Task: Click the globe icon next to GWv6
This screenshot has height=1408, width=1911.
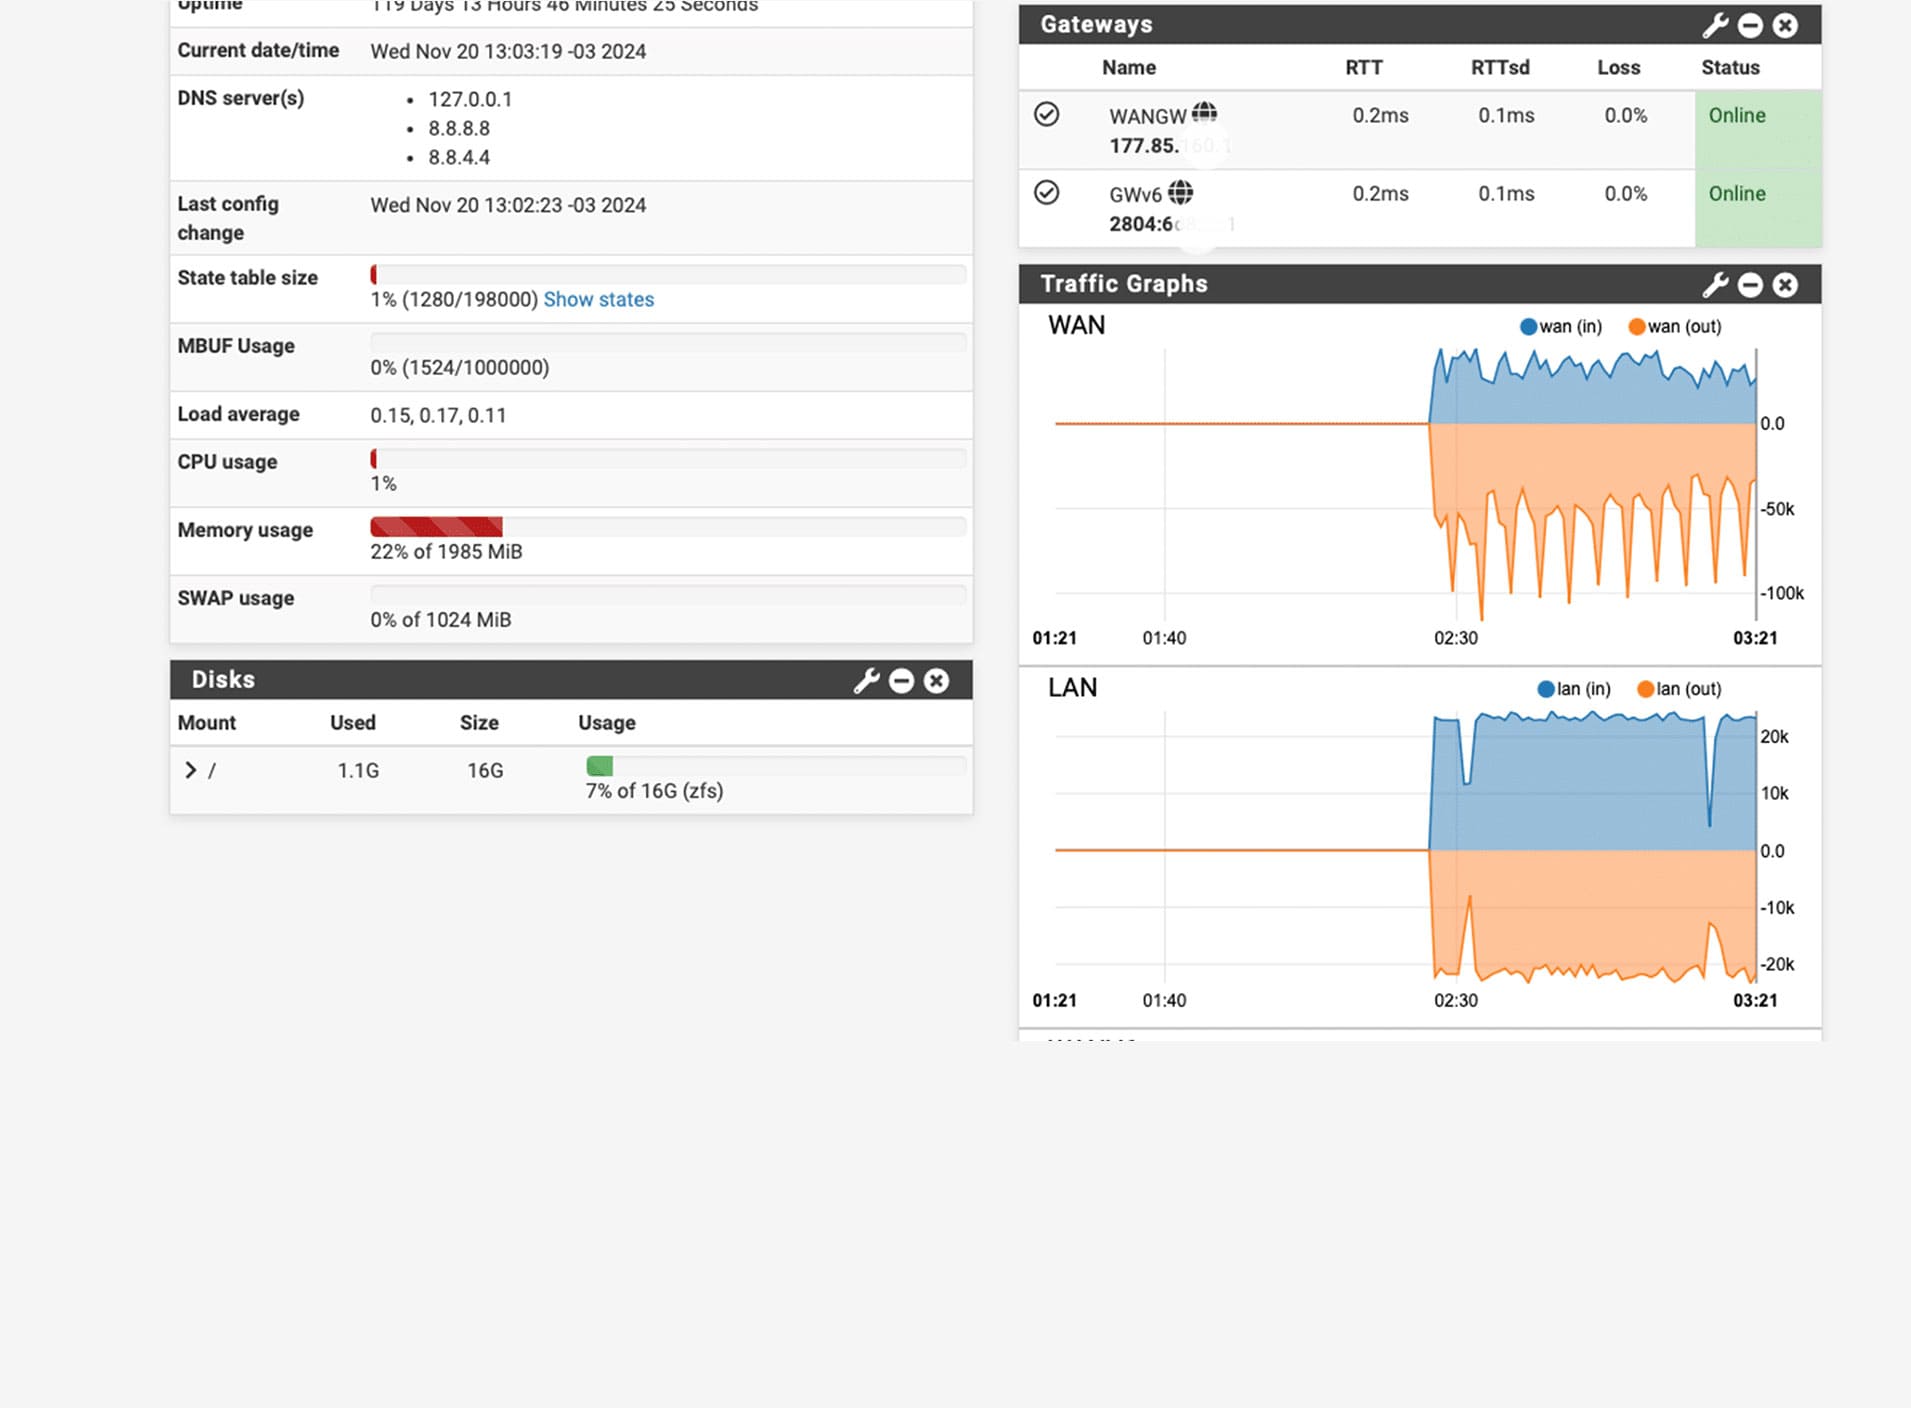Action: click(x=1181, y=192)
